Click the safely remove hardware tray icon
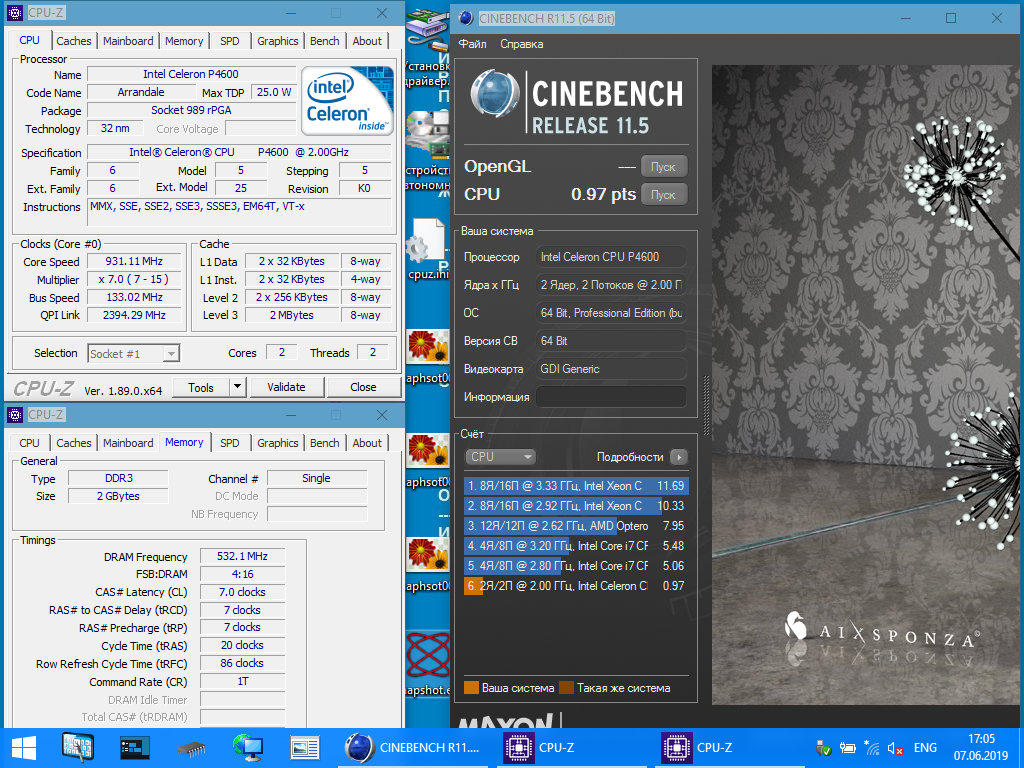The height and width of the screenshot is (768, 1024). click(x=824, y=748)
